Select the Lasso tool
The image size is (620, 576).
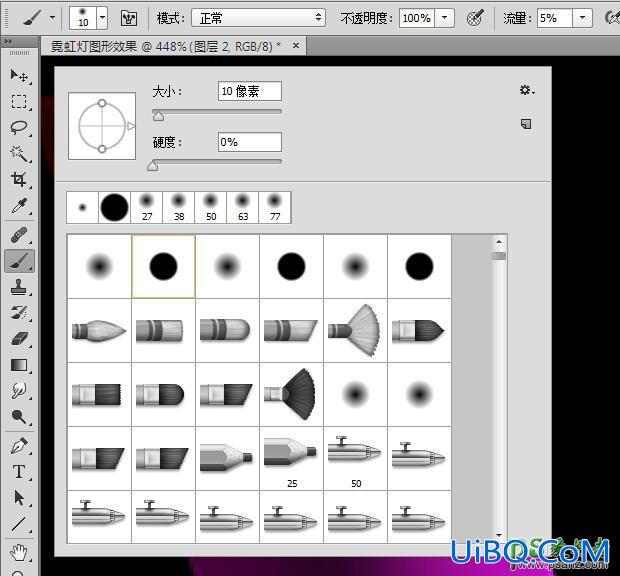click(x=19, y=128)
